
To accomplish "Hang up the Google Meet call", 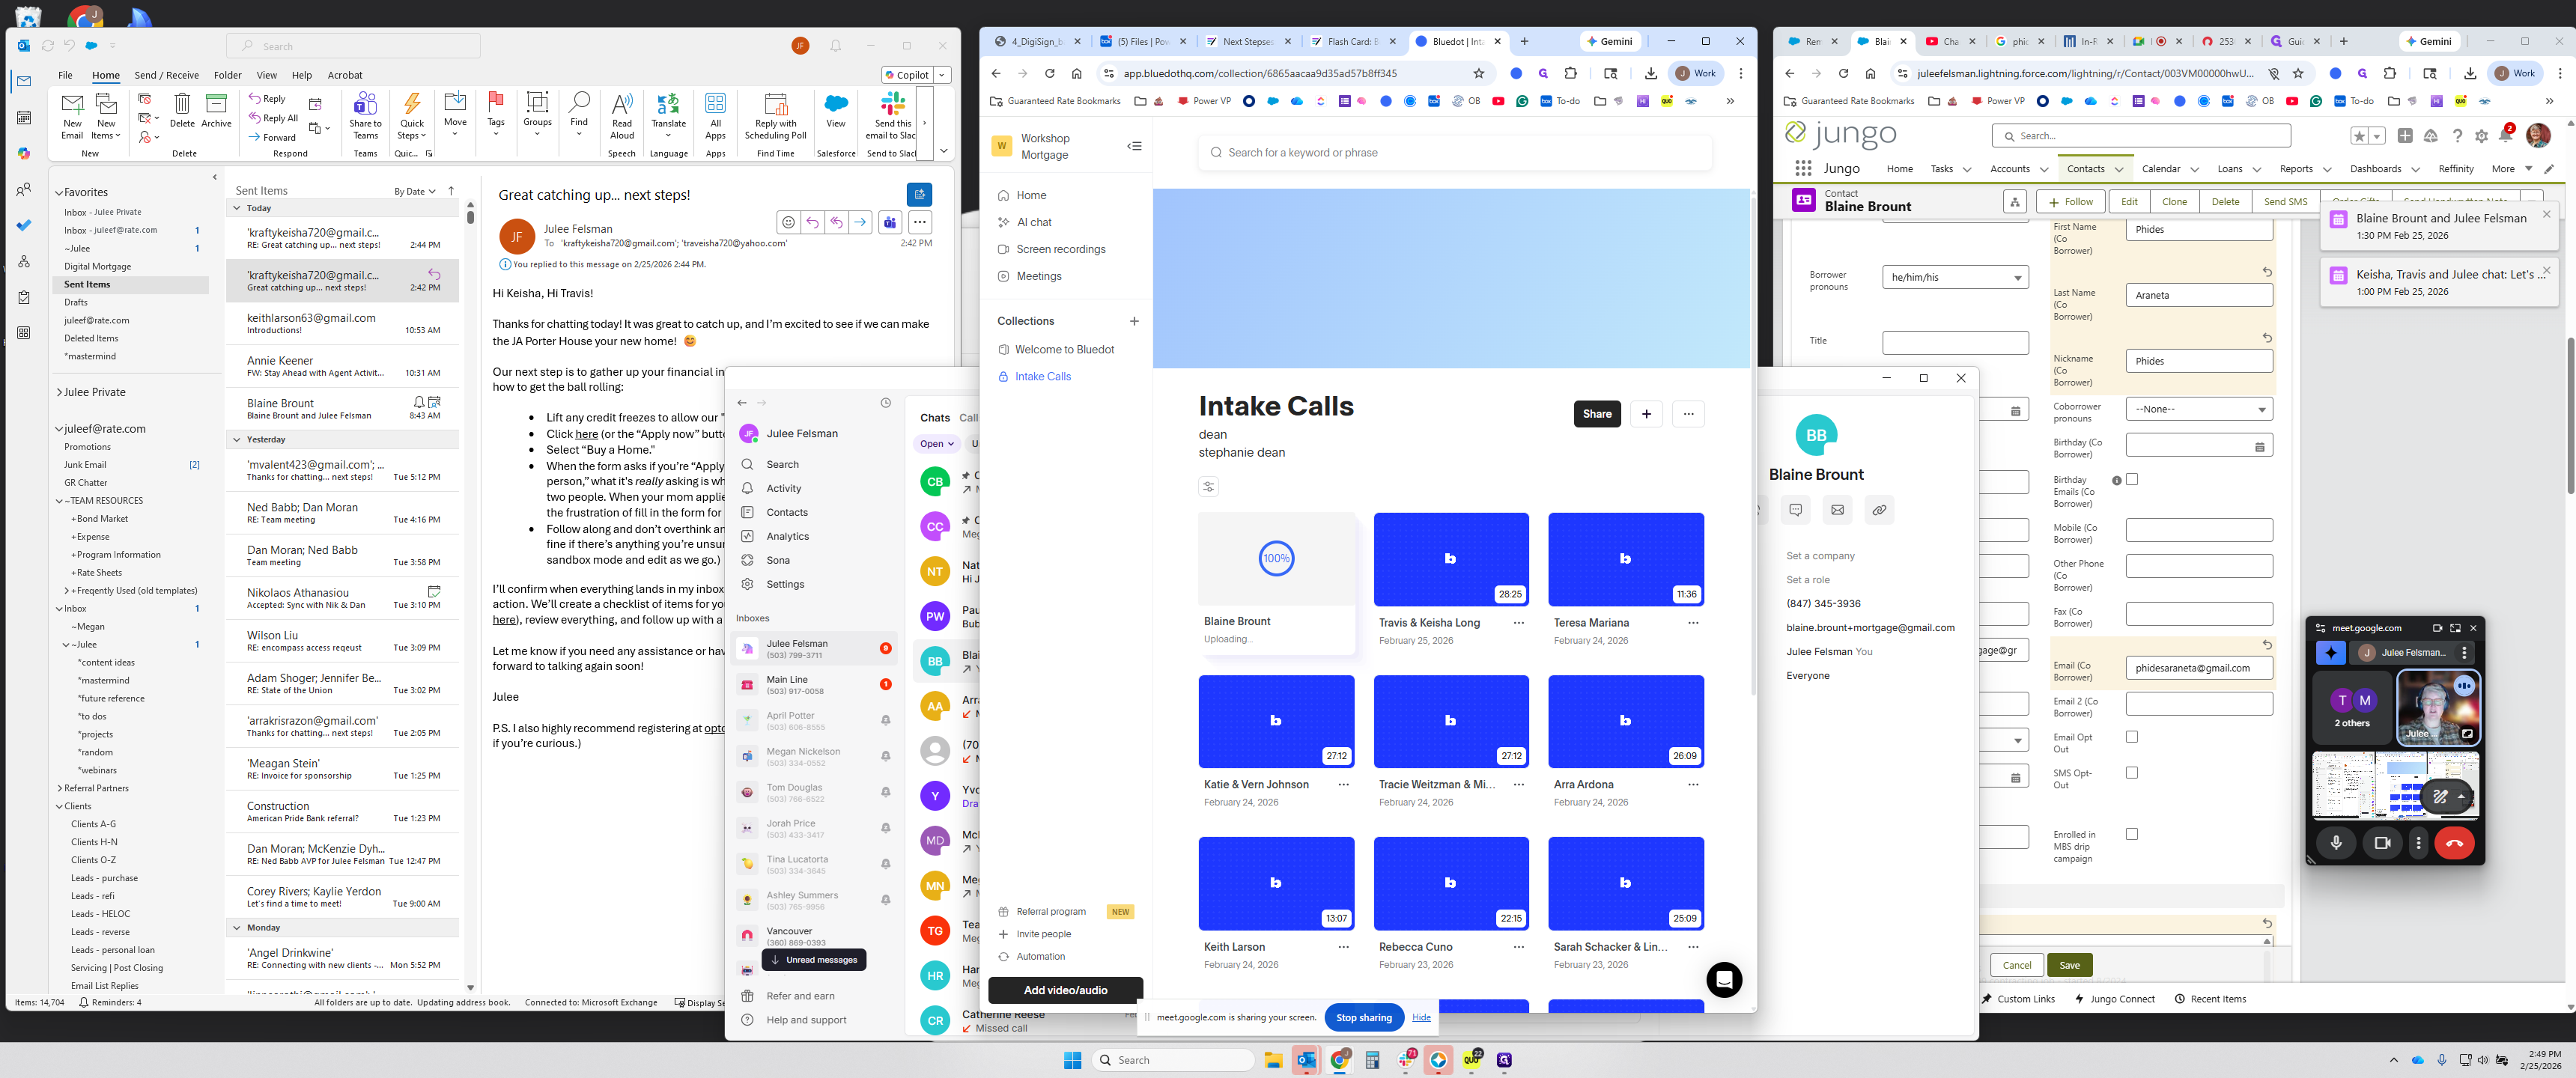I will click(2454, 843).
